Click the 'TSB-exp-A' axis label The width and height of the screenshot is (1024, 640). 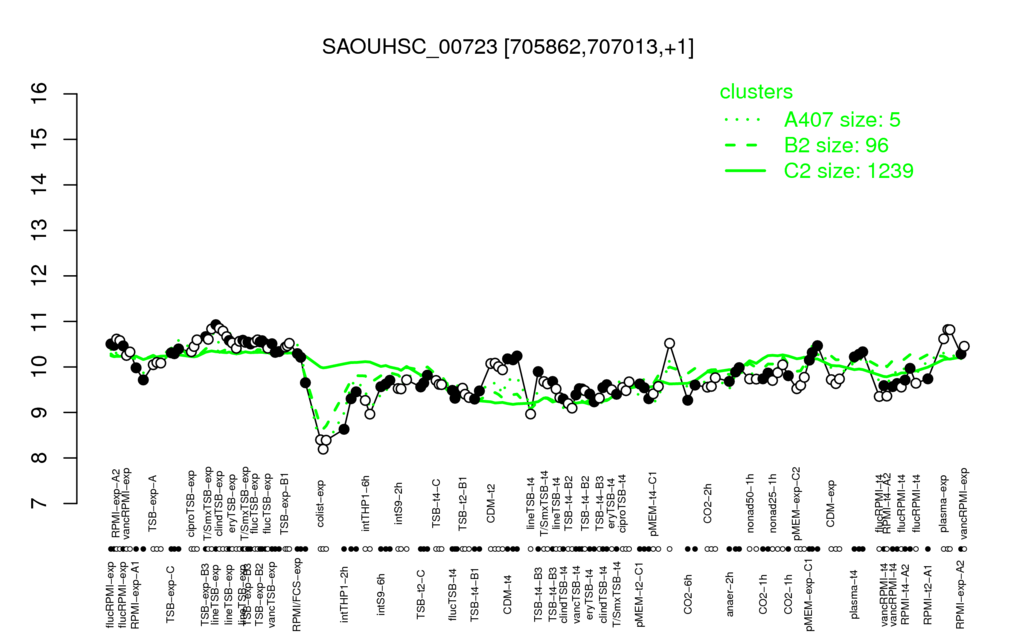tap(153, 505)
